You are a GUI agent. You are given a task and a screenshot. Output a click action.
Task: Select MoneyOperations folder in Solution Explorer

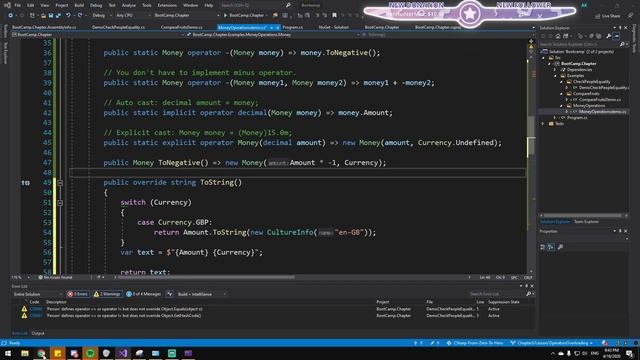(x=589, y=106)
